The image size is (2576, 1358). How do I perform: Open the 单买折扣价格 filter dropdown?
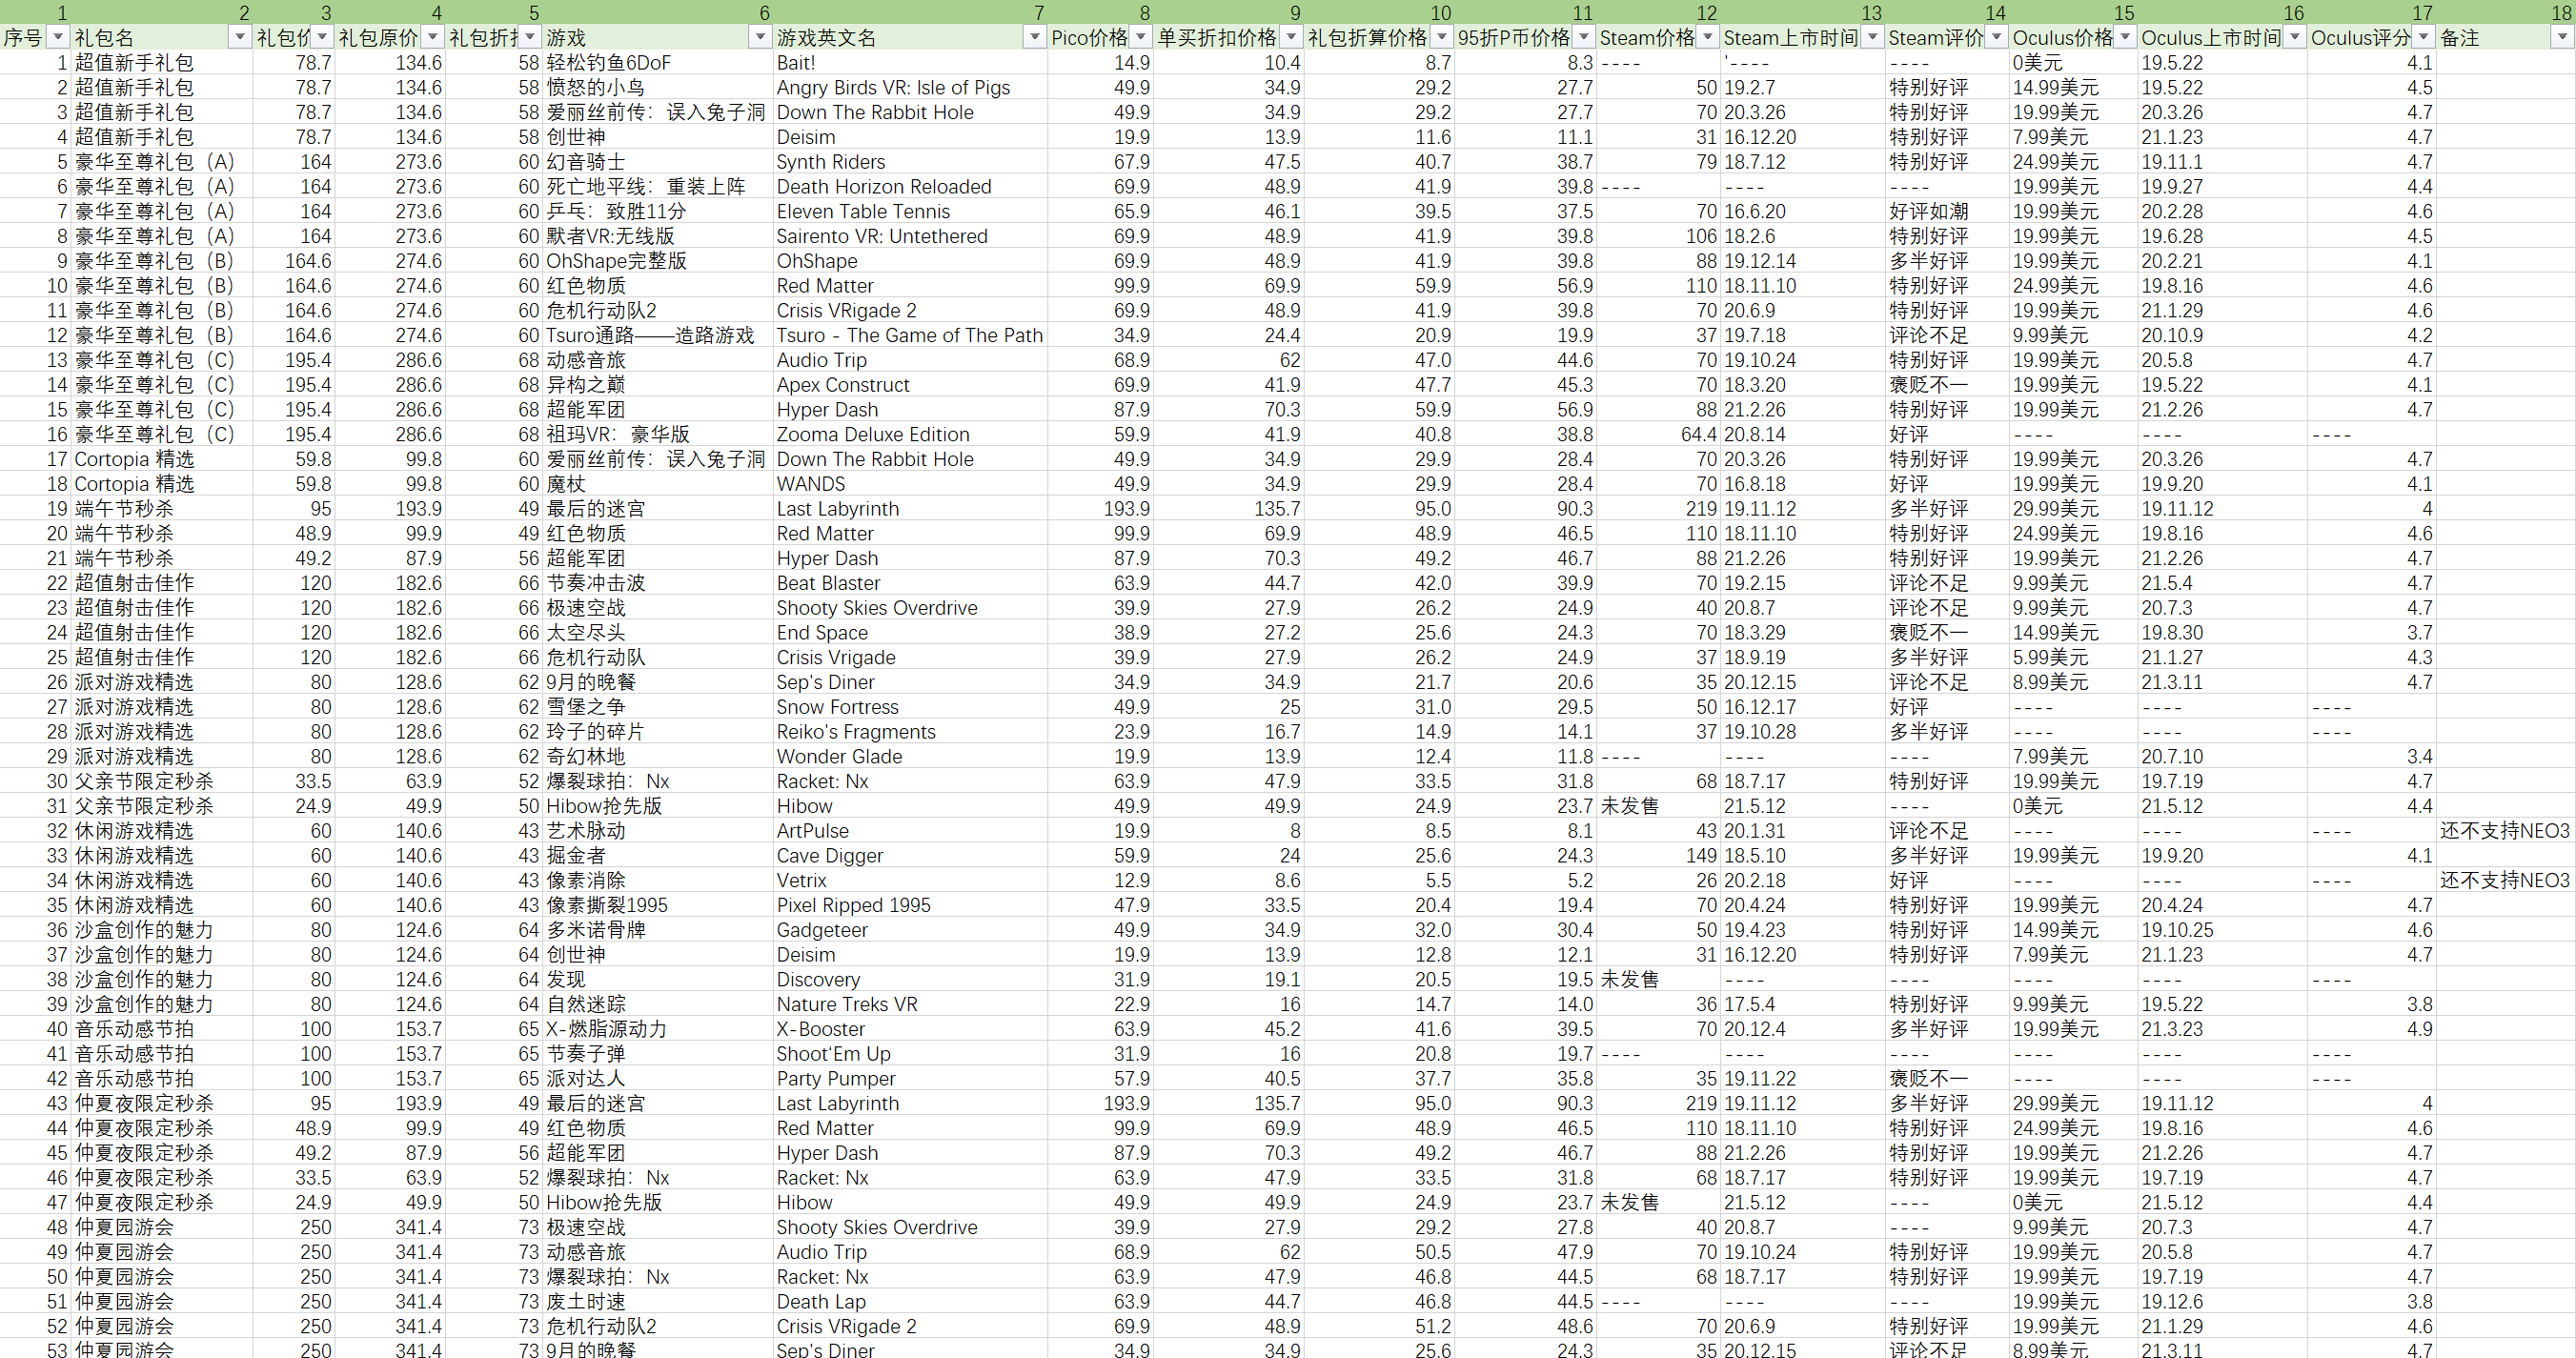1291,37
